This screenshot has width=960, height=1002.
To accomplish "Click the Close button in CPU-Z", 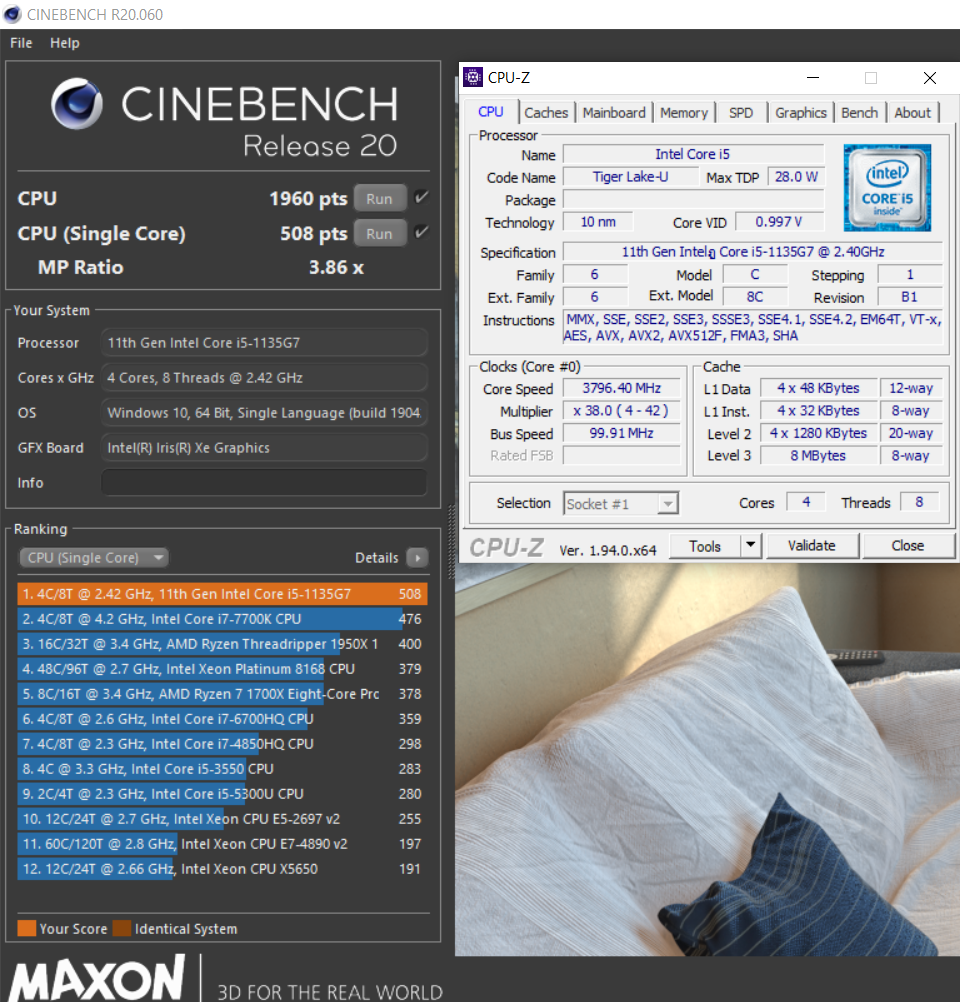I will 908,546.
